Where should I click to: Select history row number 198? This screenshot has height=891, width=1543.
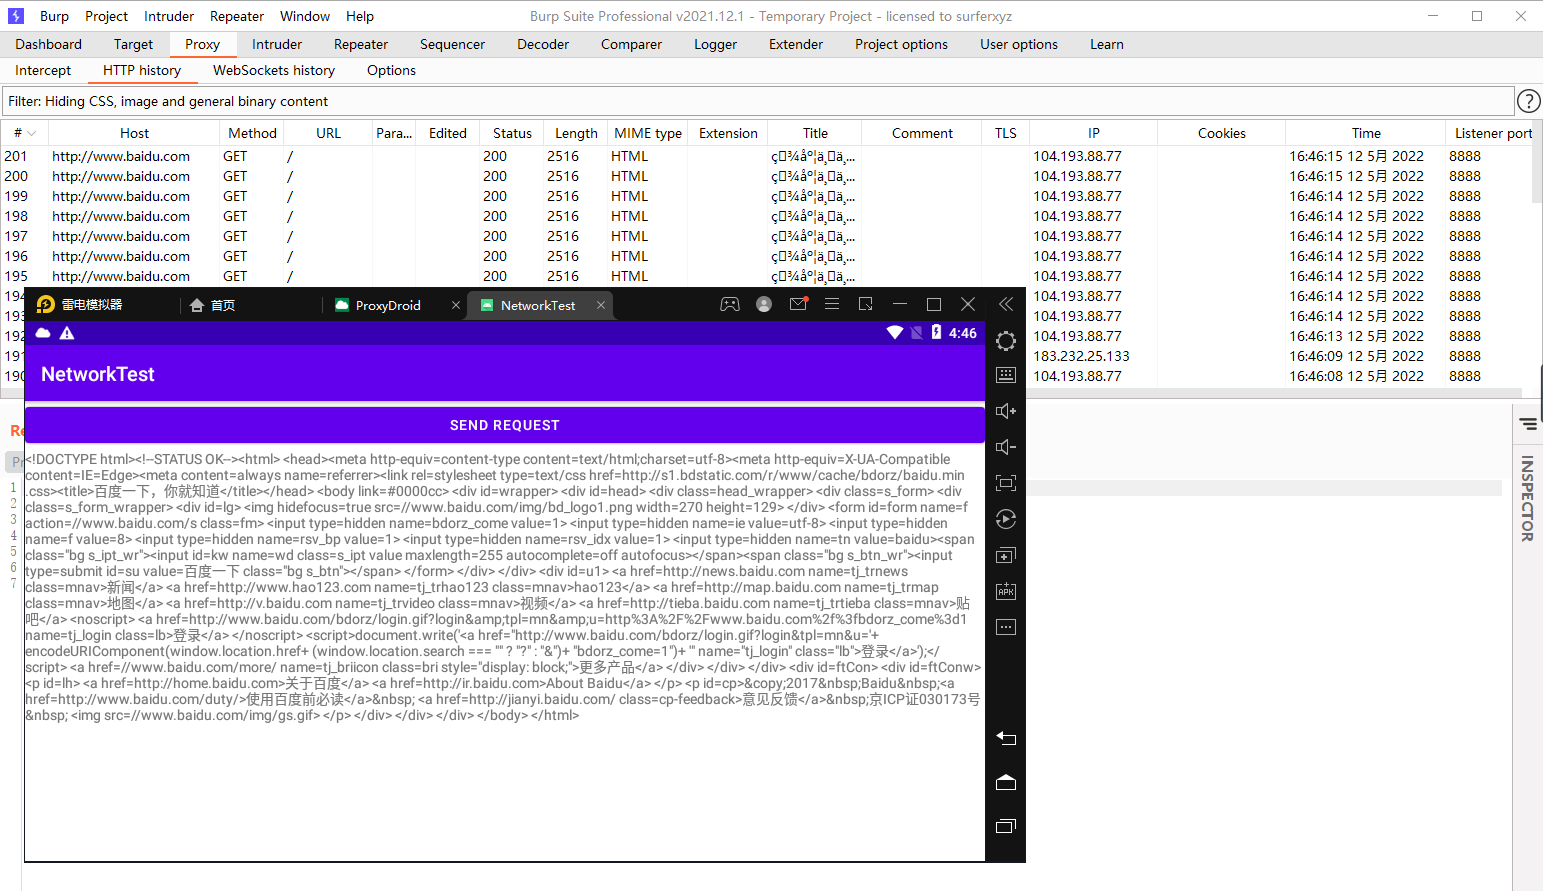click(766, 216)
